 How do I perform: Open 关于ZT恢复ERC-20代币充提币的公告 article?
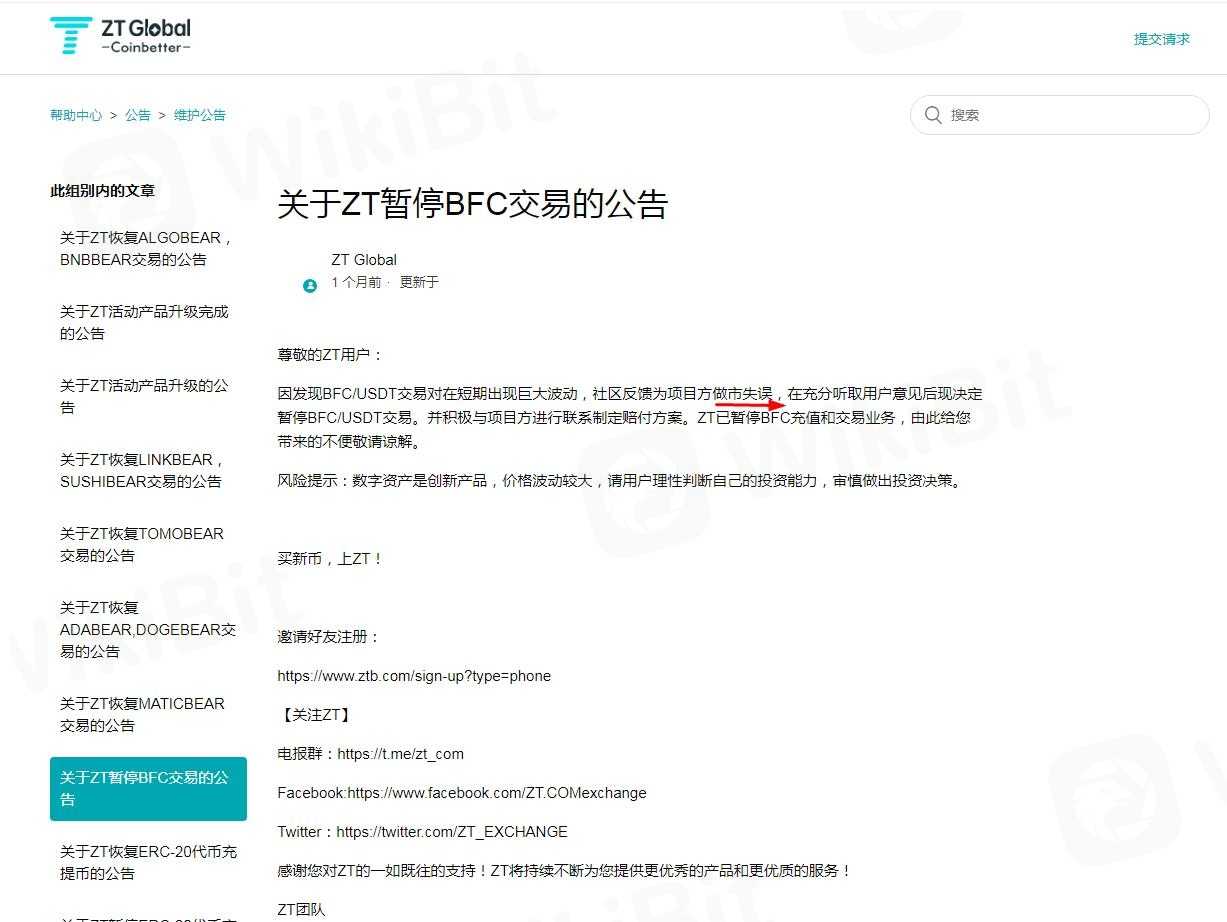tap(148, 862)
